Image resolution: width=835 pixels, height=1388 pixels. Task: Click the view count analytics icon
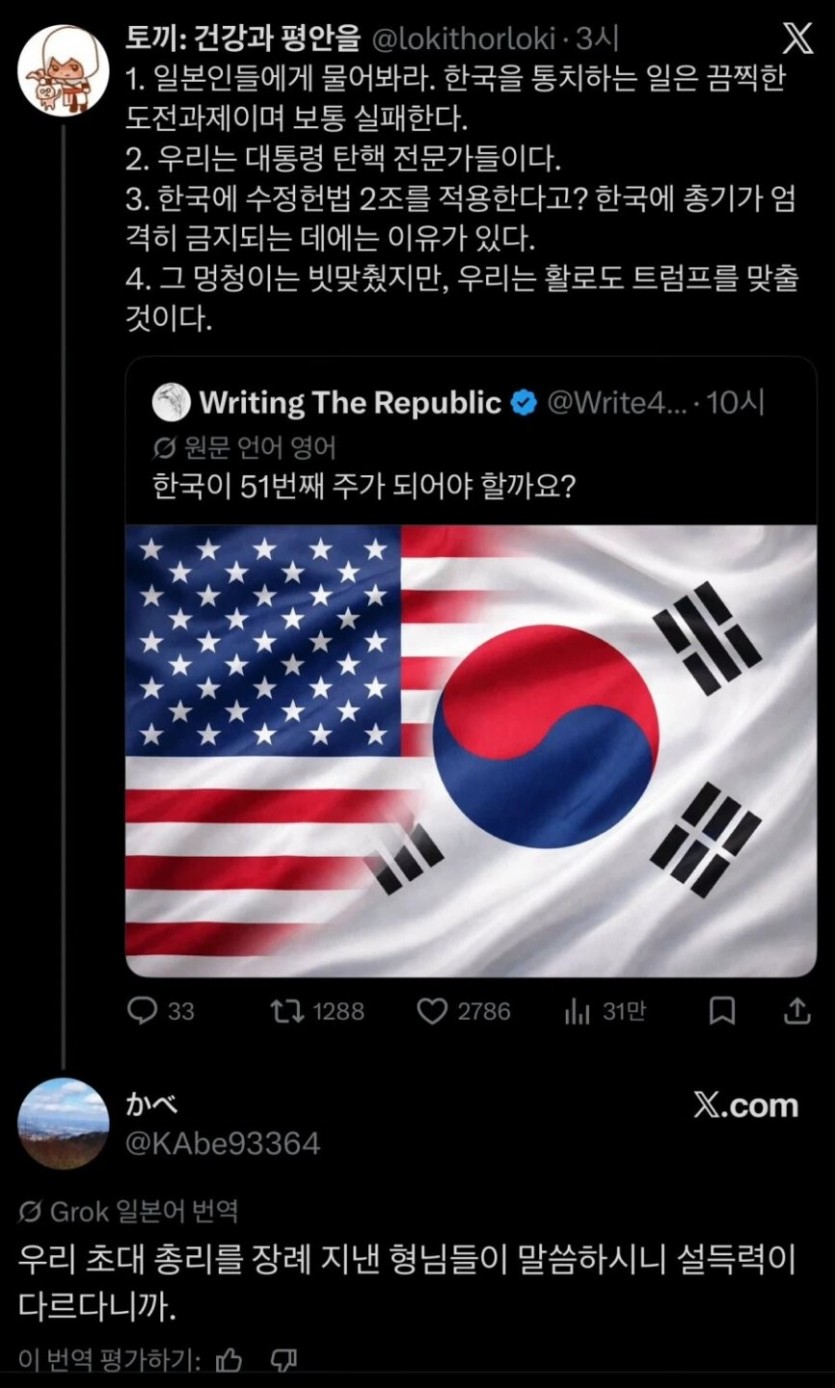point(577,1012)
